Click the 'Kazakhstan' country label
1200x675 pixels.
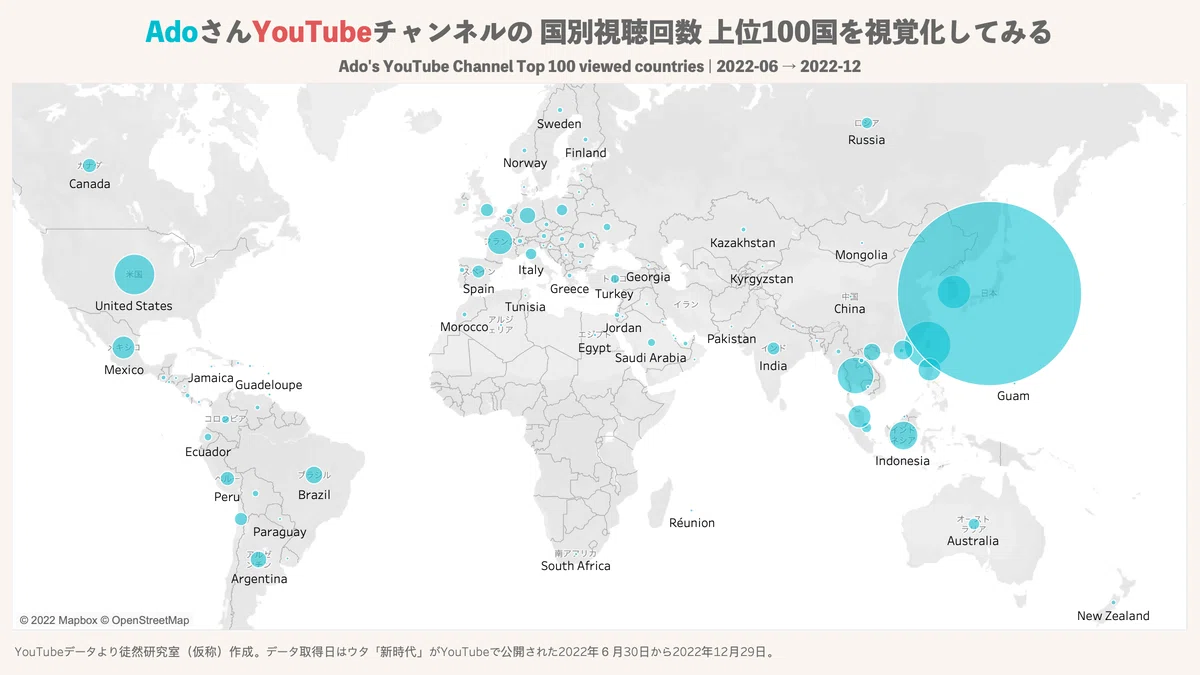[x=743, y=243]
